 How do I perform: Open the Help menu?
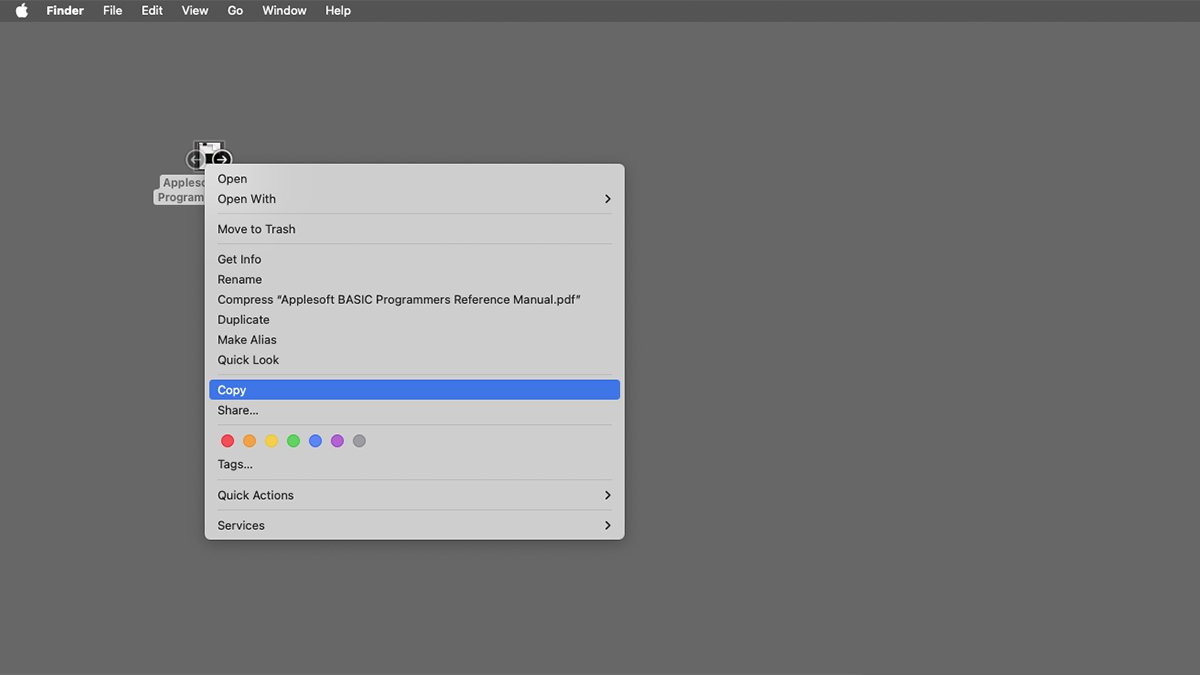(x=338, y=10)
